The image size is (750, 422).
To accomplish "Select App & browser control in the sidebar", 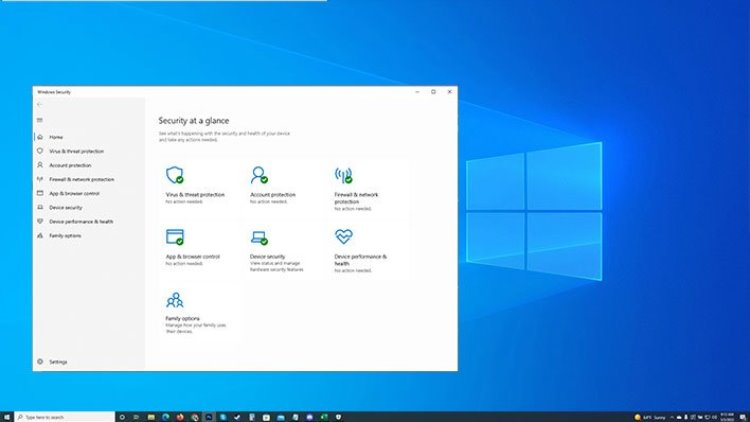I will pos(89,193).
